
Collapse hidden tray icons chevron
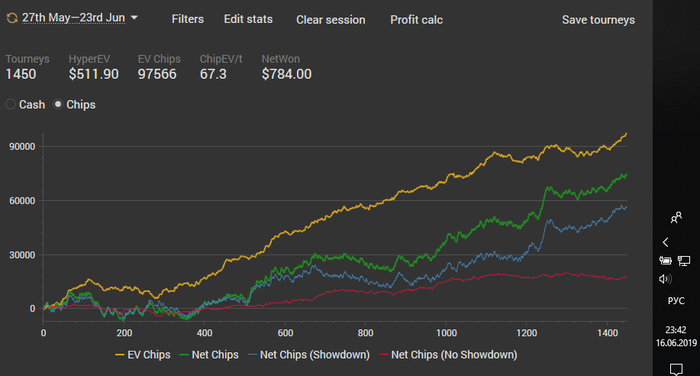coord(666,242)
